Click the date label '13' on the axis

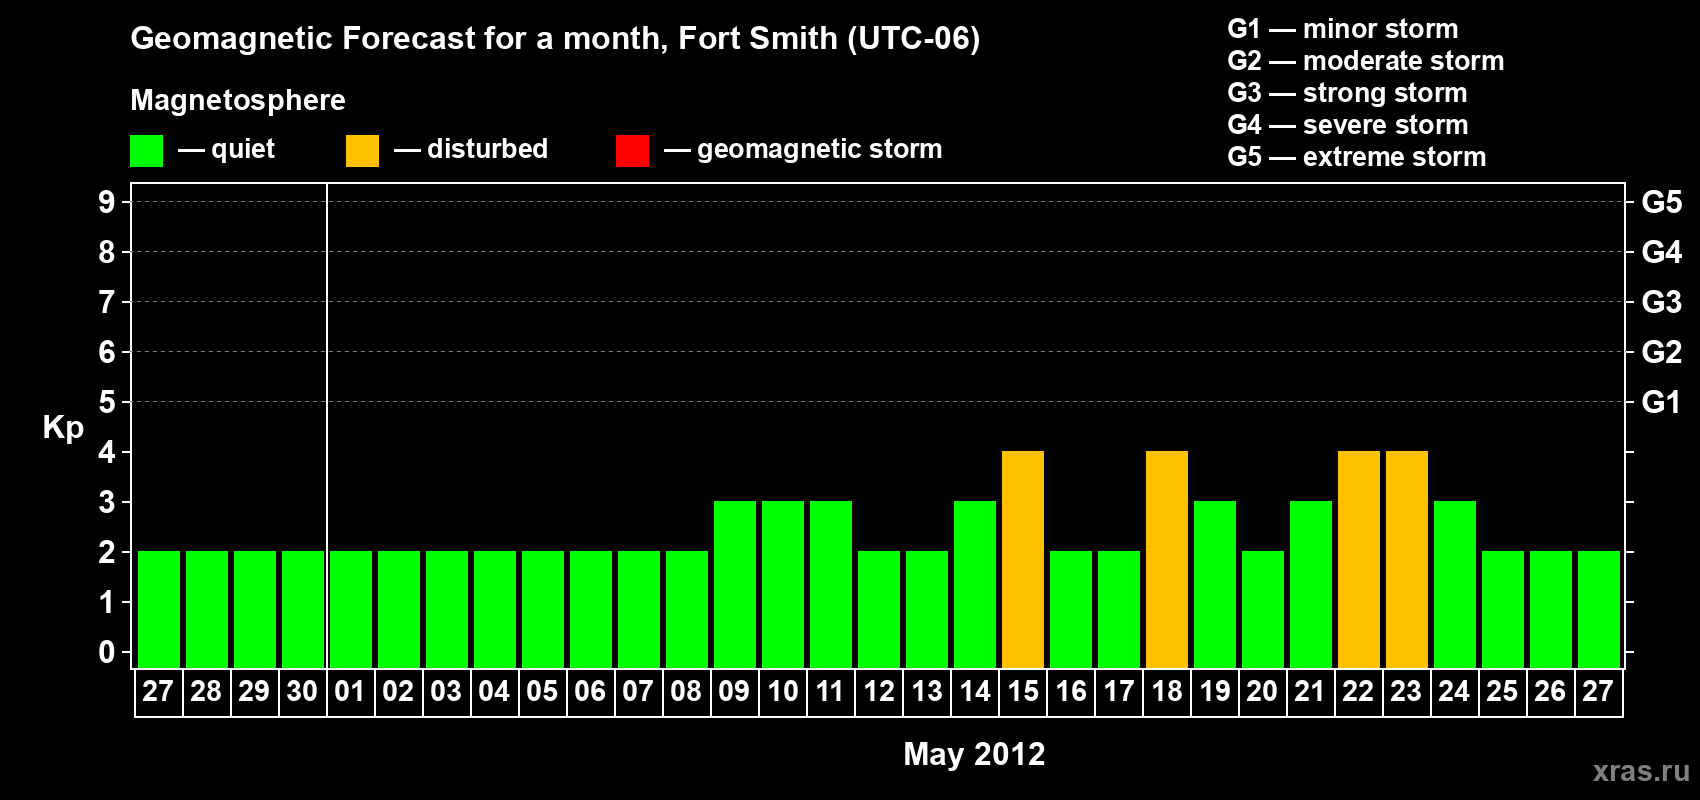click(927, 692)
